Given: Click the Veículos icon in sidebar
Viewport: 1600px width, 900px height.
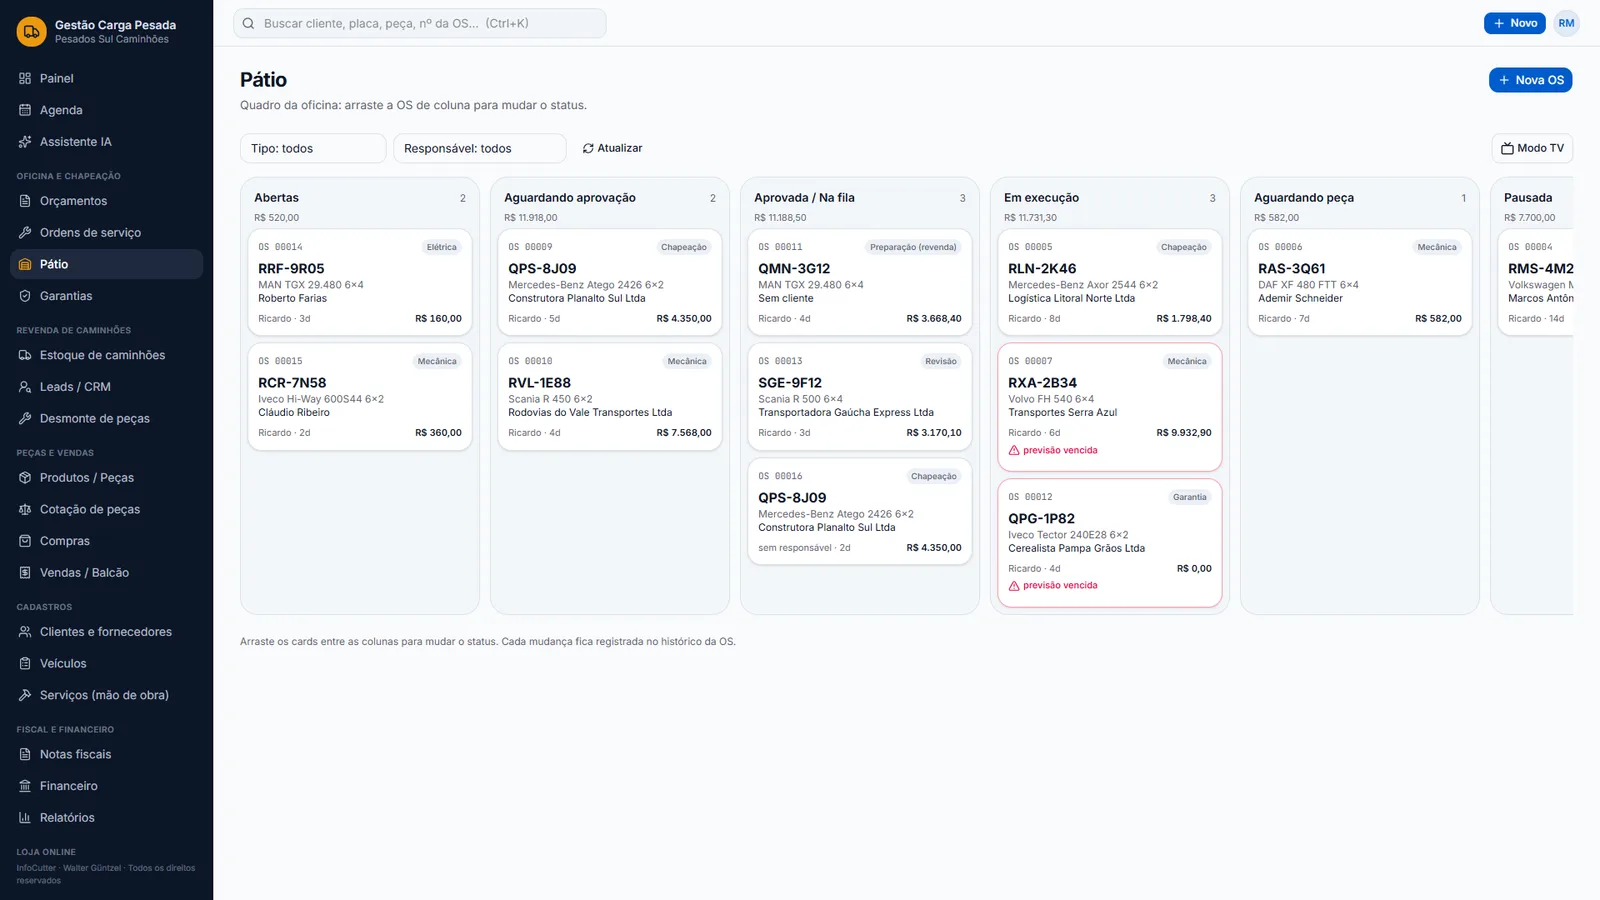Looking at the screenshot, I should (25, 664).
